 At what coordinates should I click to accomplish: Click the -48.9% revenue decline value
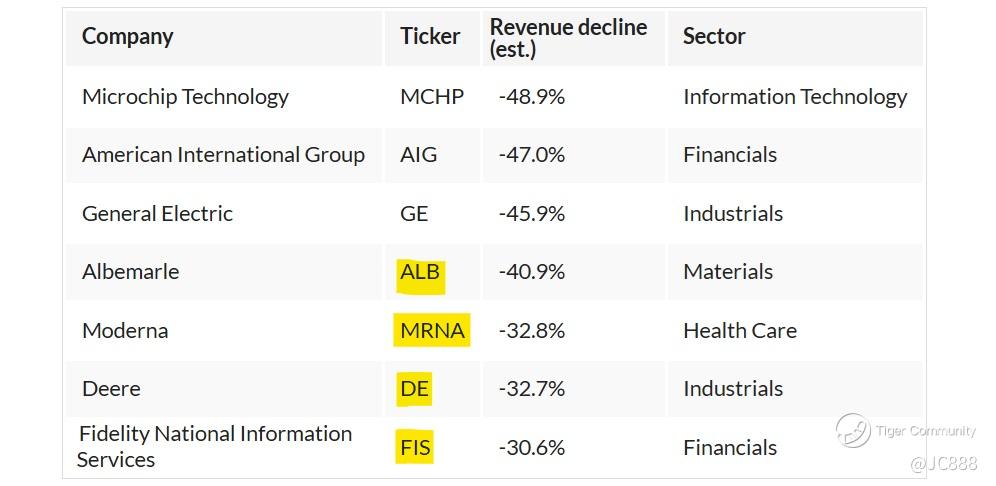[531, 97]
